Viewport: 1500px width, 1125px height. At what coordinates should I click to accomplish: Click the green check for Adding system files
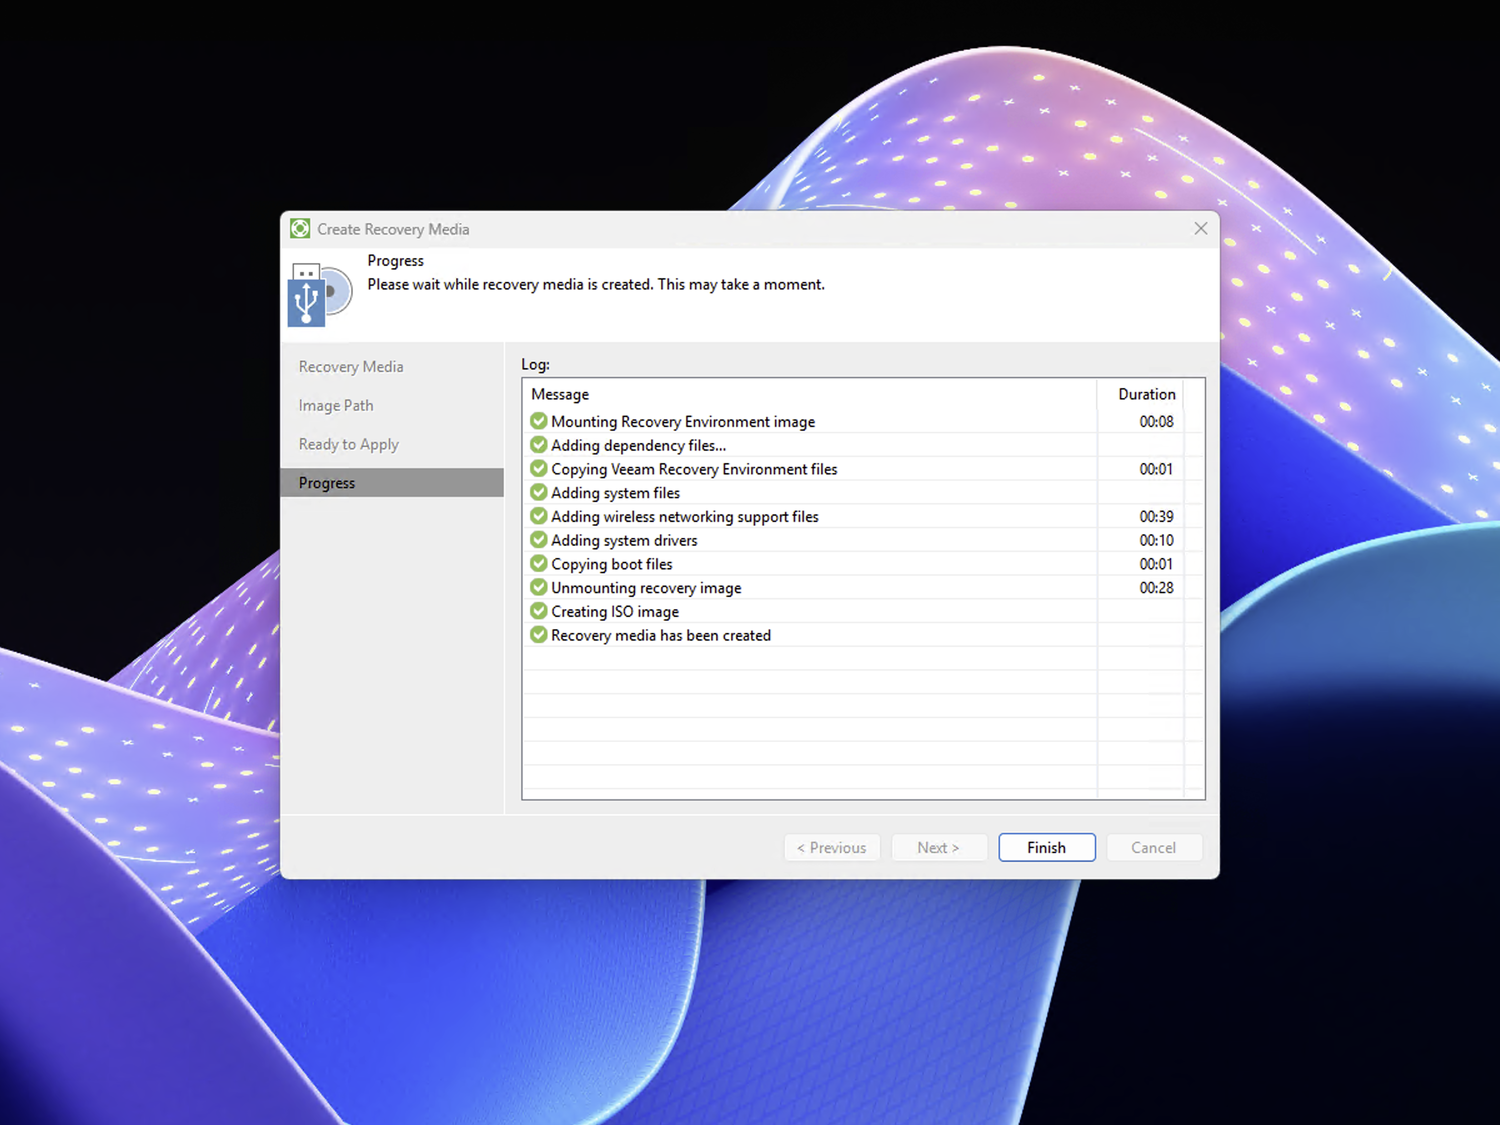[x=539, y=492]
